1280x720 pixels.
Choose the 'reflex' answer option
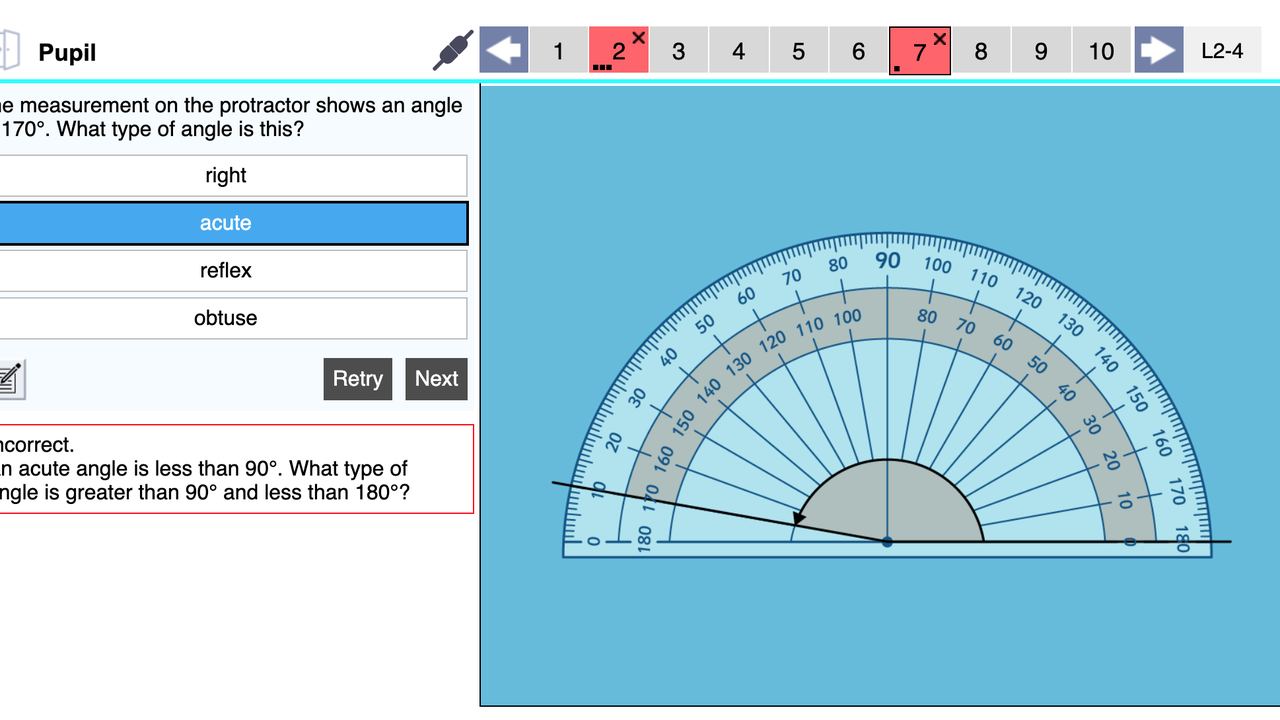coord(226,271)
